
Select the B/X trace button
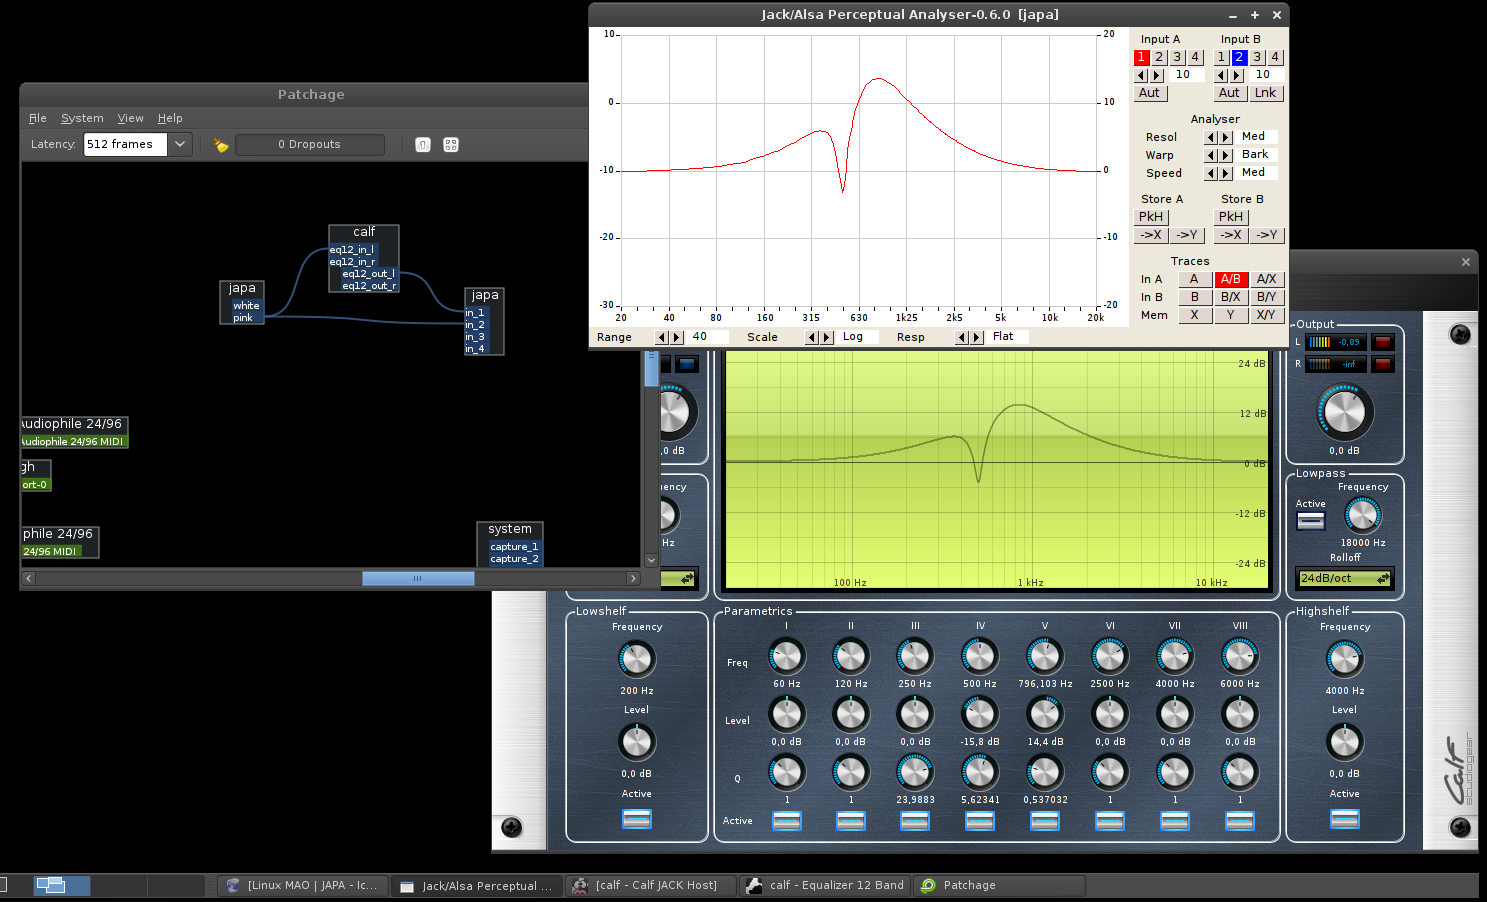point(1230,297)
